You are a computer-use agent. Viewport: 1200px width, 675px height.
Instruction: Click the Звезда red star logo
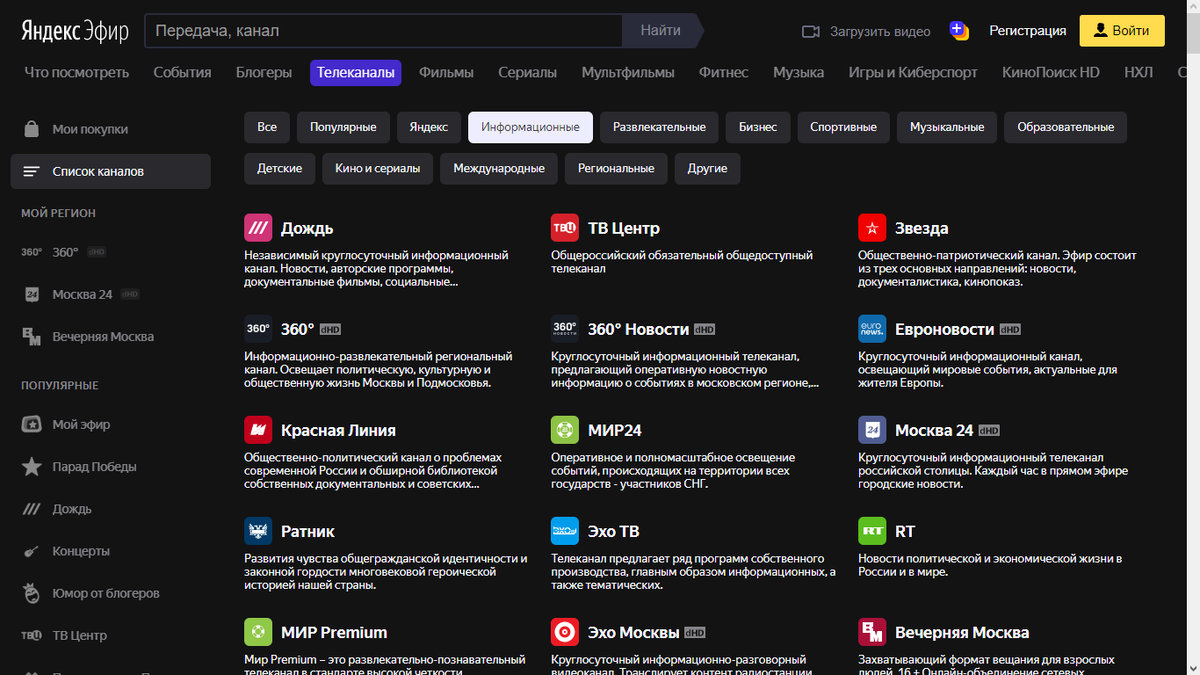pos(872,228)
